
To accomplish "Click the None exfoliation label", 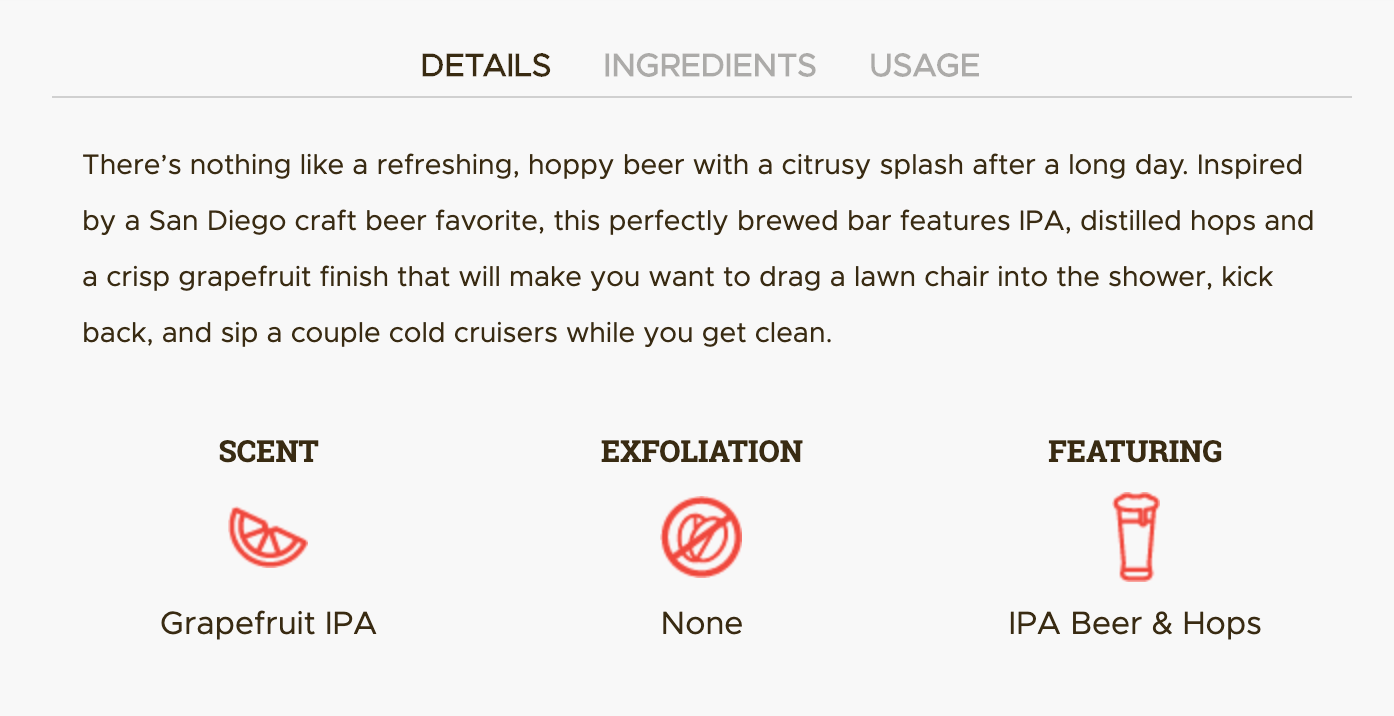I will [x=701, y=624].
